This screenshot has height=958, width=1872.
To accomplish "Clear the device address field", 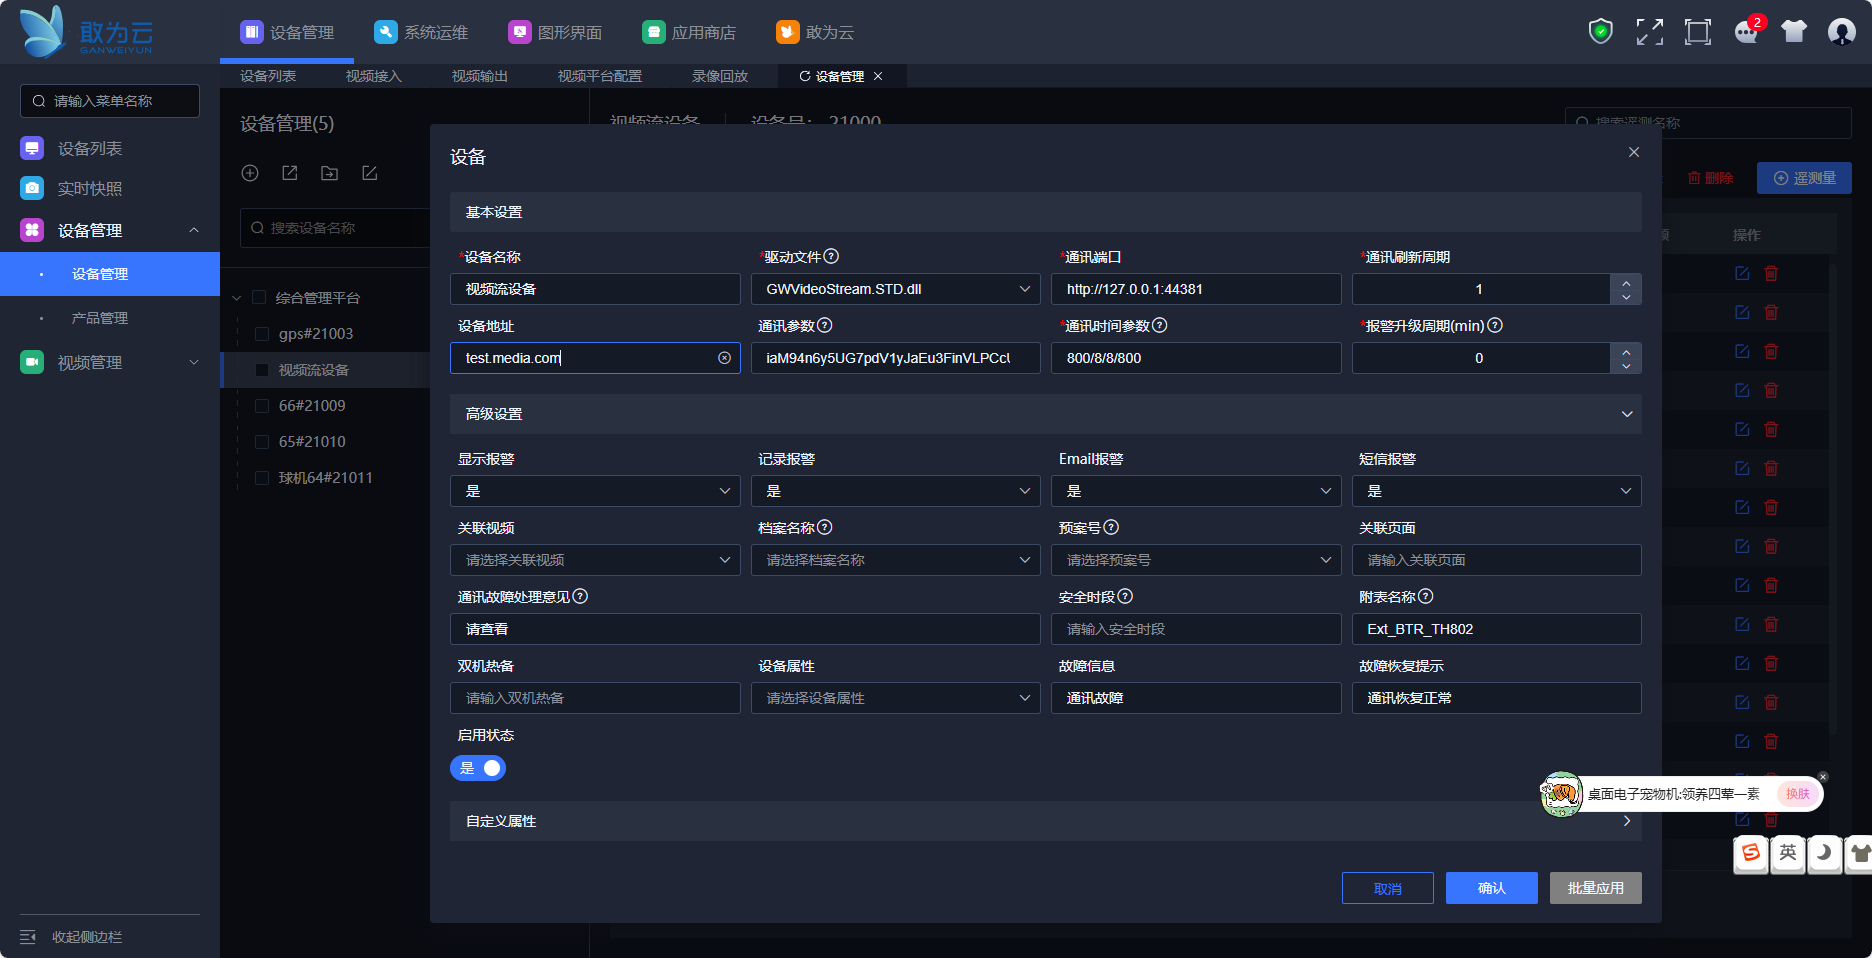I will coord(724,358).
